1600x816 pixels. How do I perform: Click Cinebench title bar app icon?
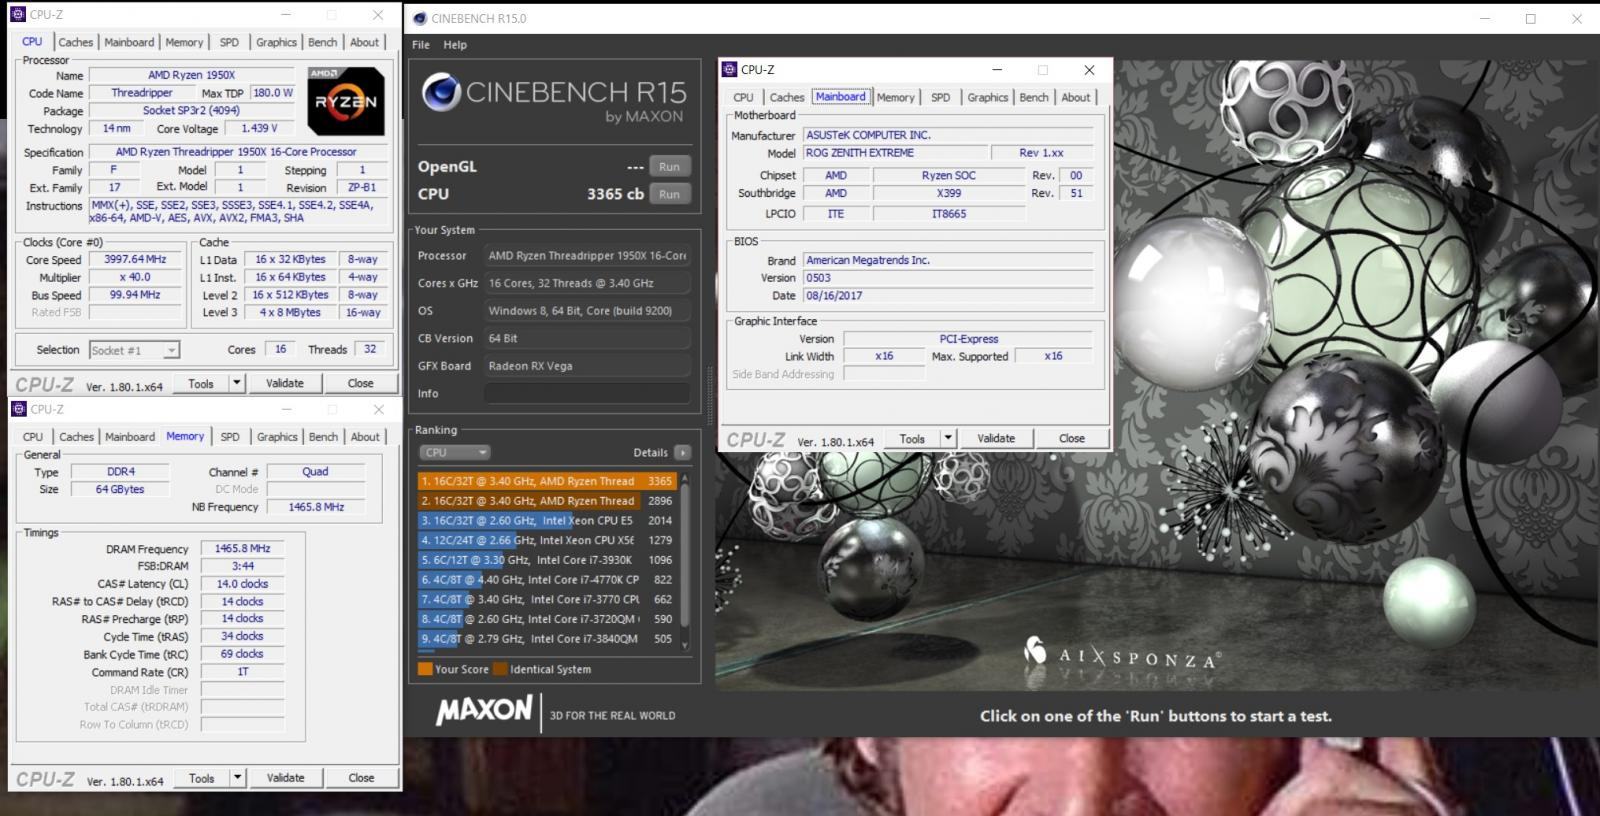click(420, 18)
